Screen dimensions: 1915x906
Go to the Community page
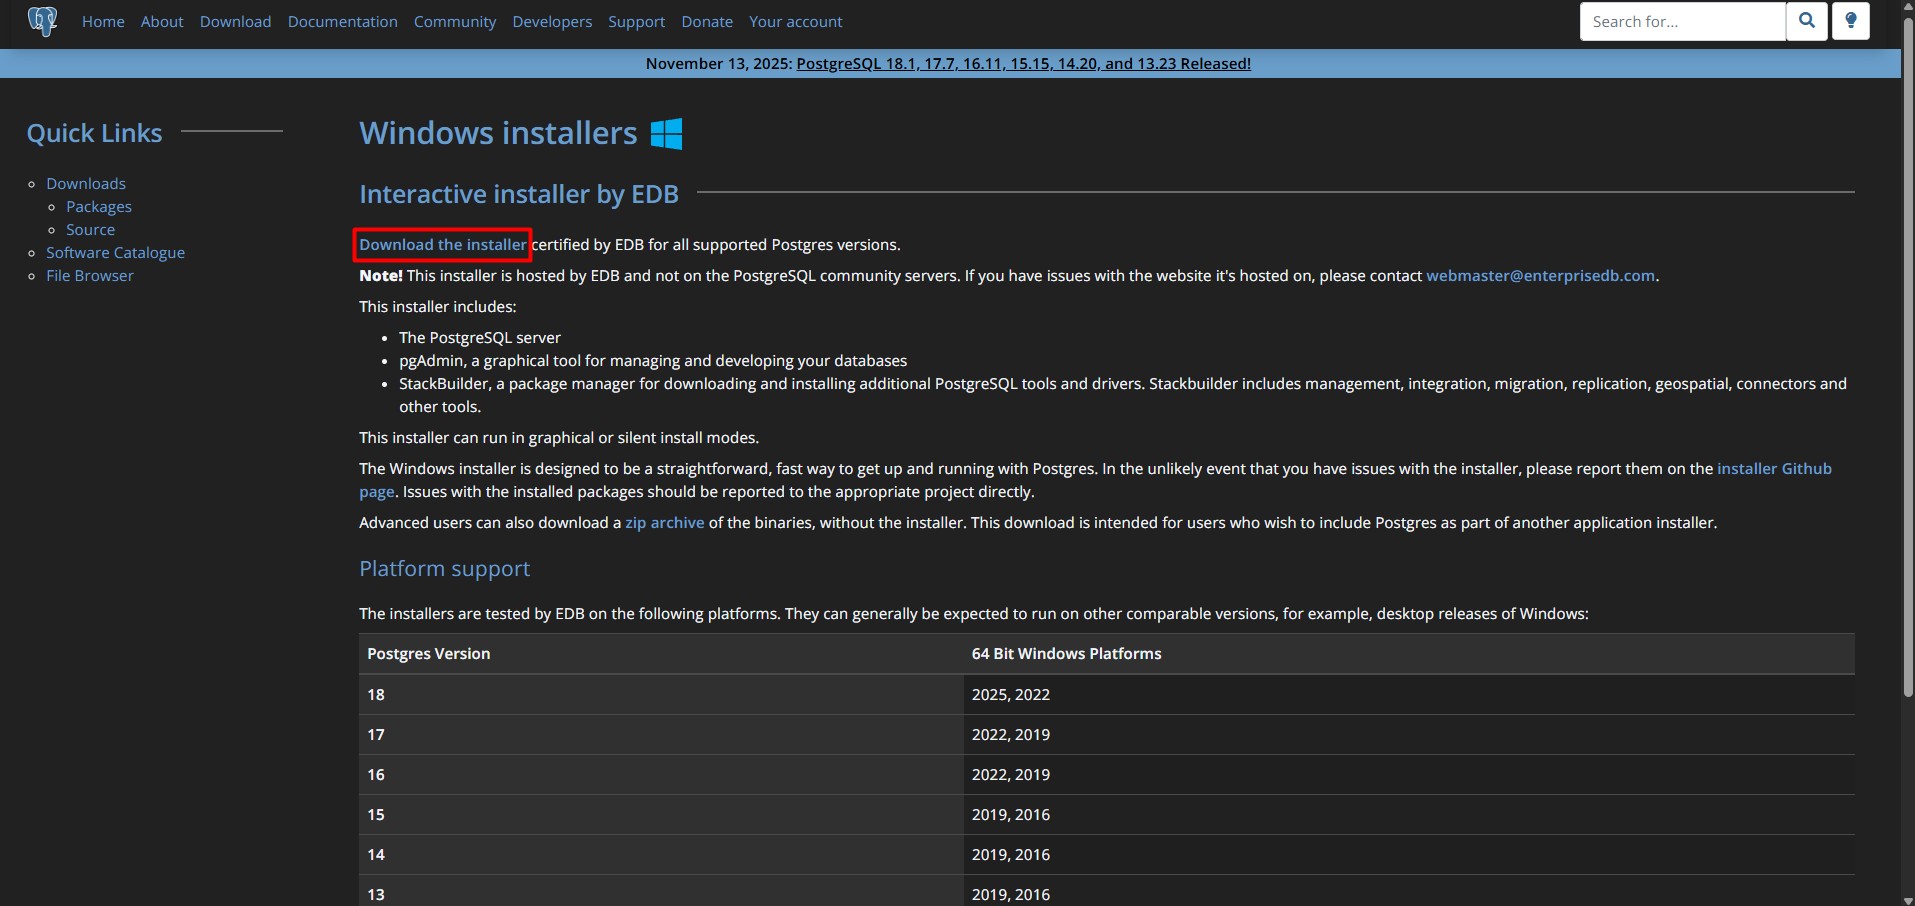pyautogui.click(x=455, y=21)
